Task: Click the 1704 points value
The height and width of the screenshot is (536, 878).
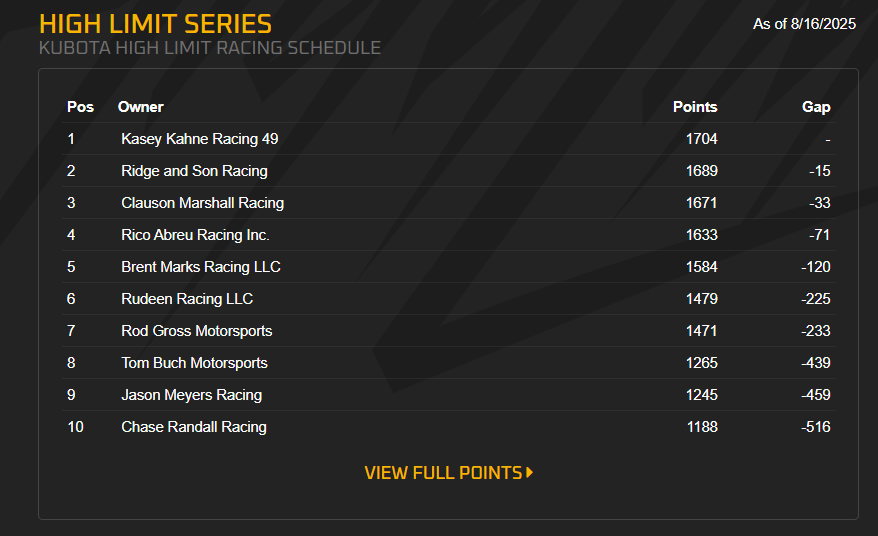Action: tap(701, 139)
